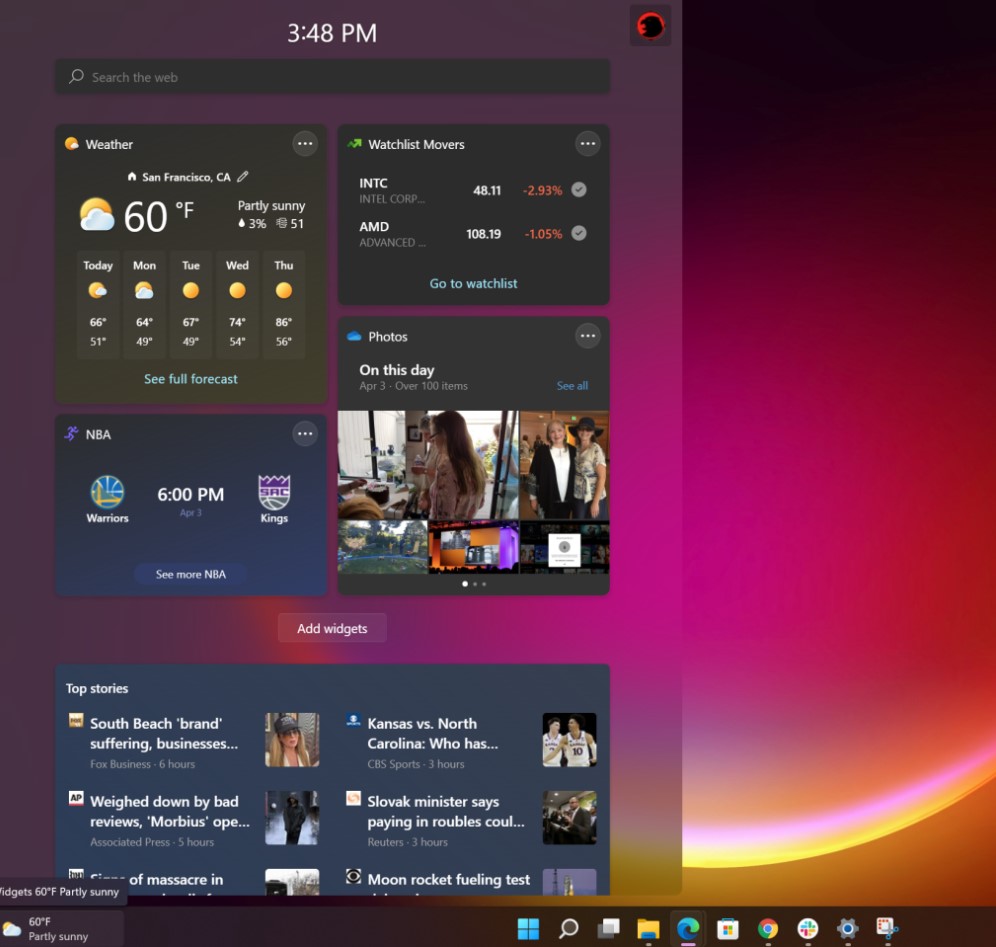
Task: Click the INTC stock row ticker
Action: 374,183
